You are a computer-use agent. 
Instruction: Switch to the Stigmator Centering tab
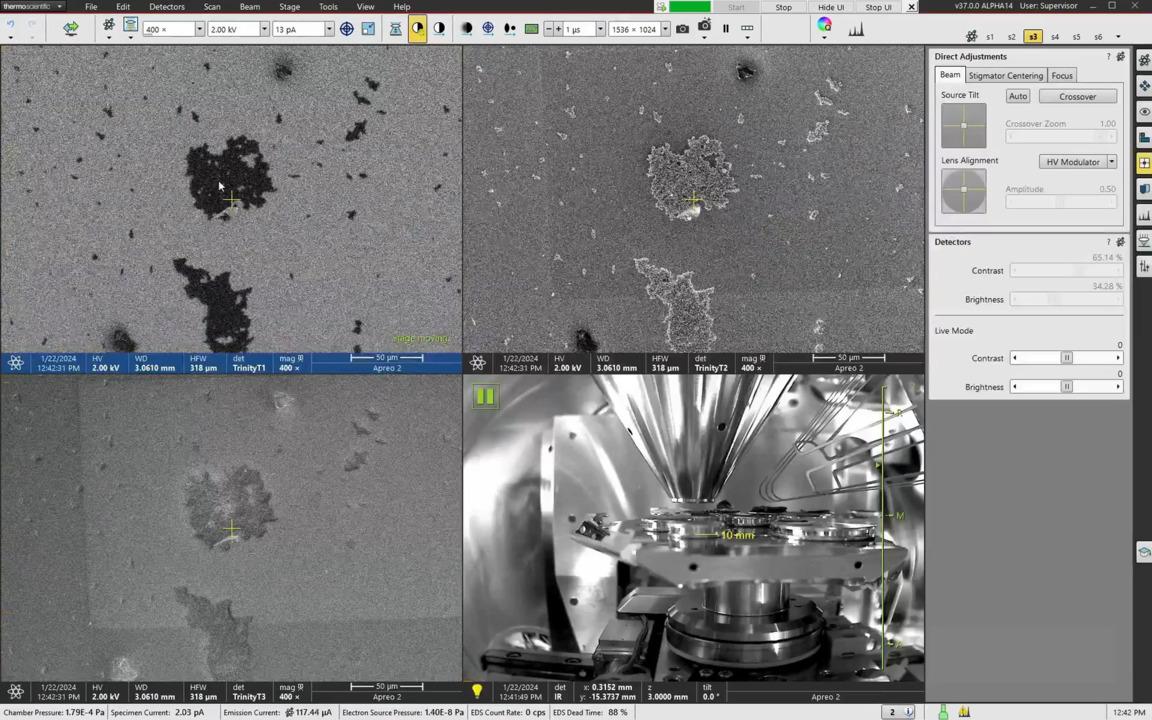(x=1005, y=76)
